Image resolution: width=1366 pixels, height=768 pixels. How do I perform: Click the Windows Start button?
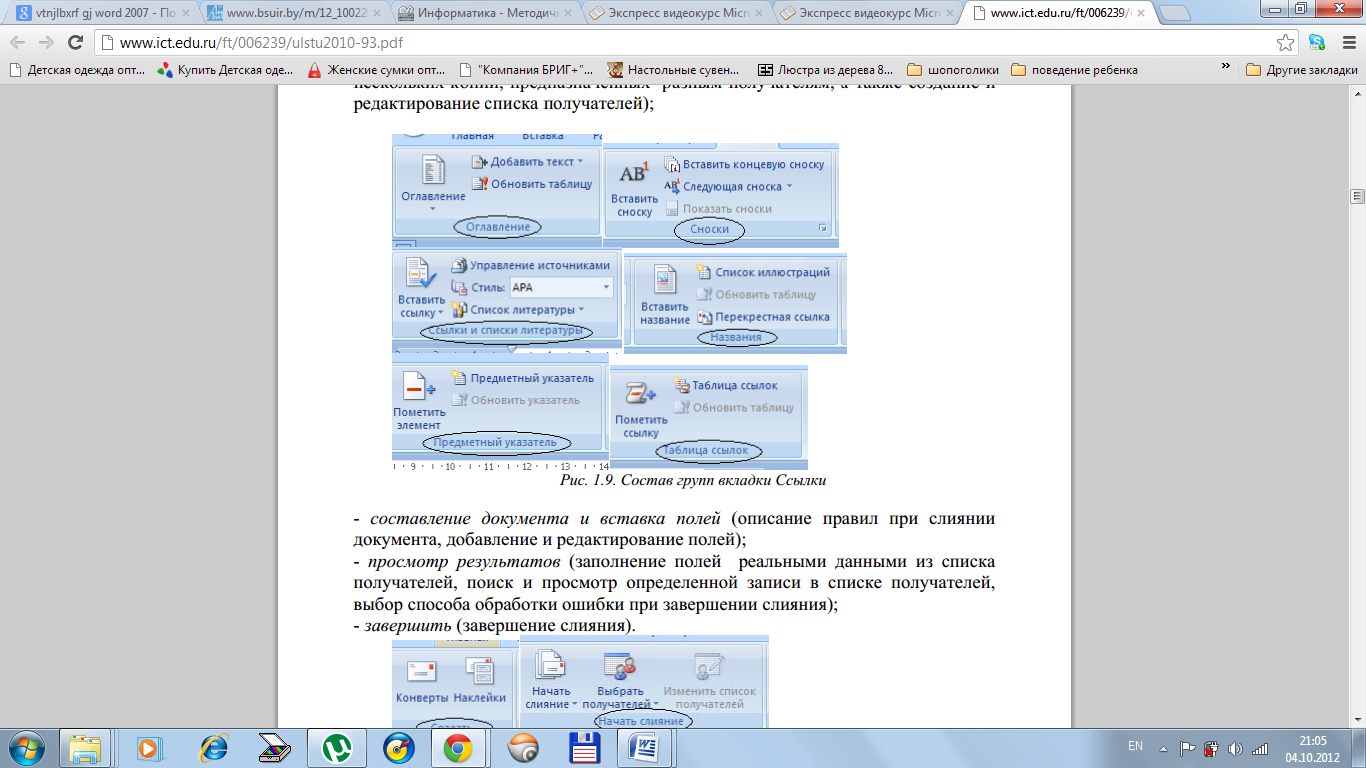(27, 747)
